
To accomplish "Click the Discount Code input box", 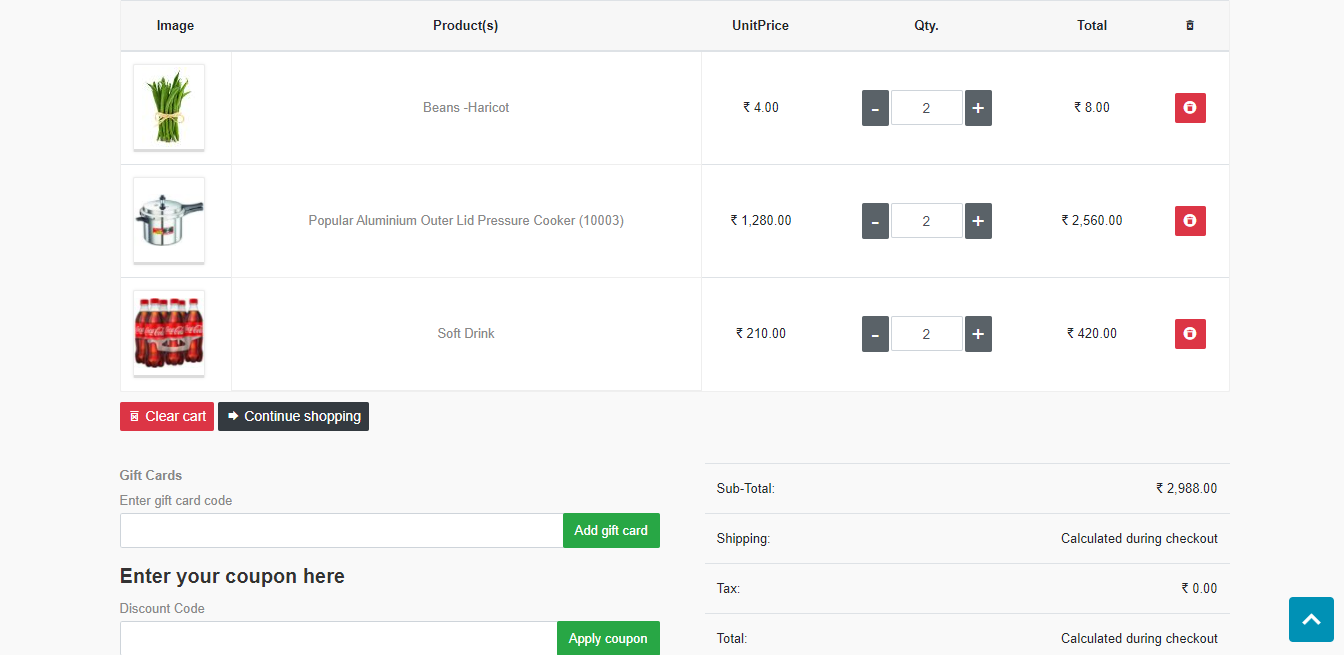I will pyautogui.click(x=338, y=638).
